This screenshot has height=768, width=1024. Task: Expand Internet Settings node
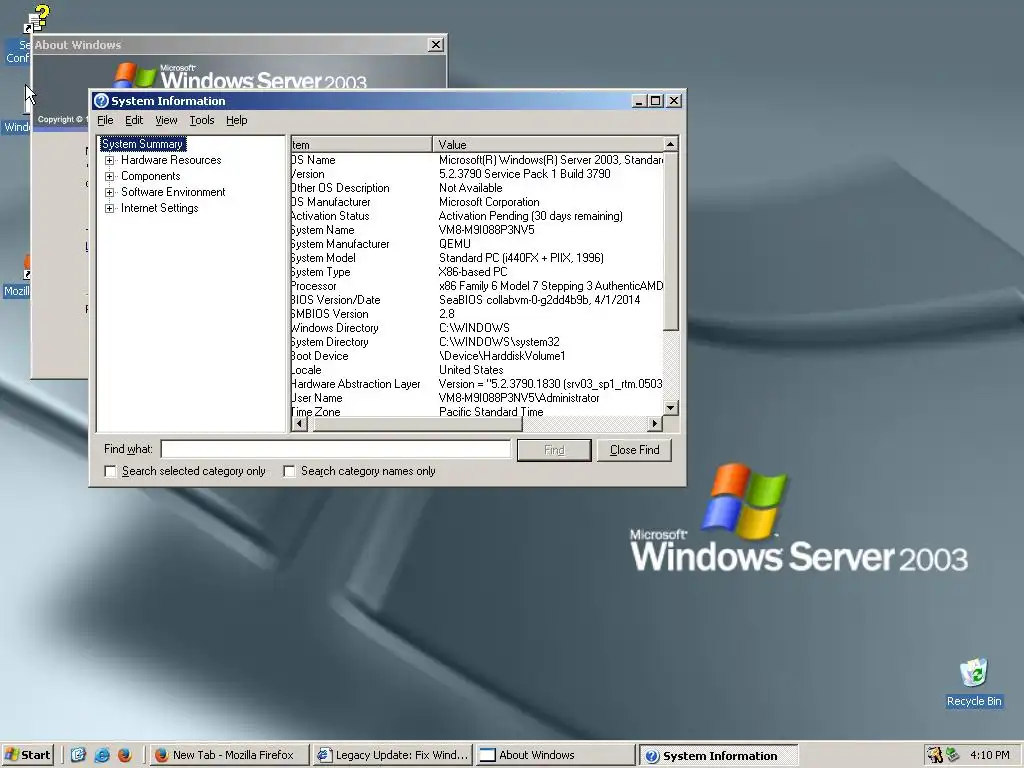110,208
